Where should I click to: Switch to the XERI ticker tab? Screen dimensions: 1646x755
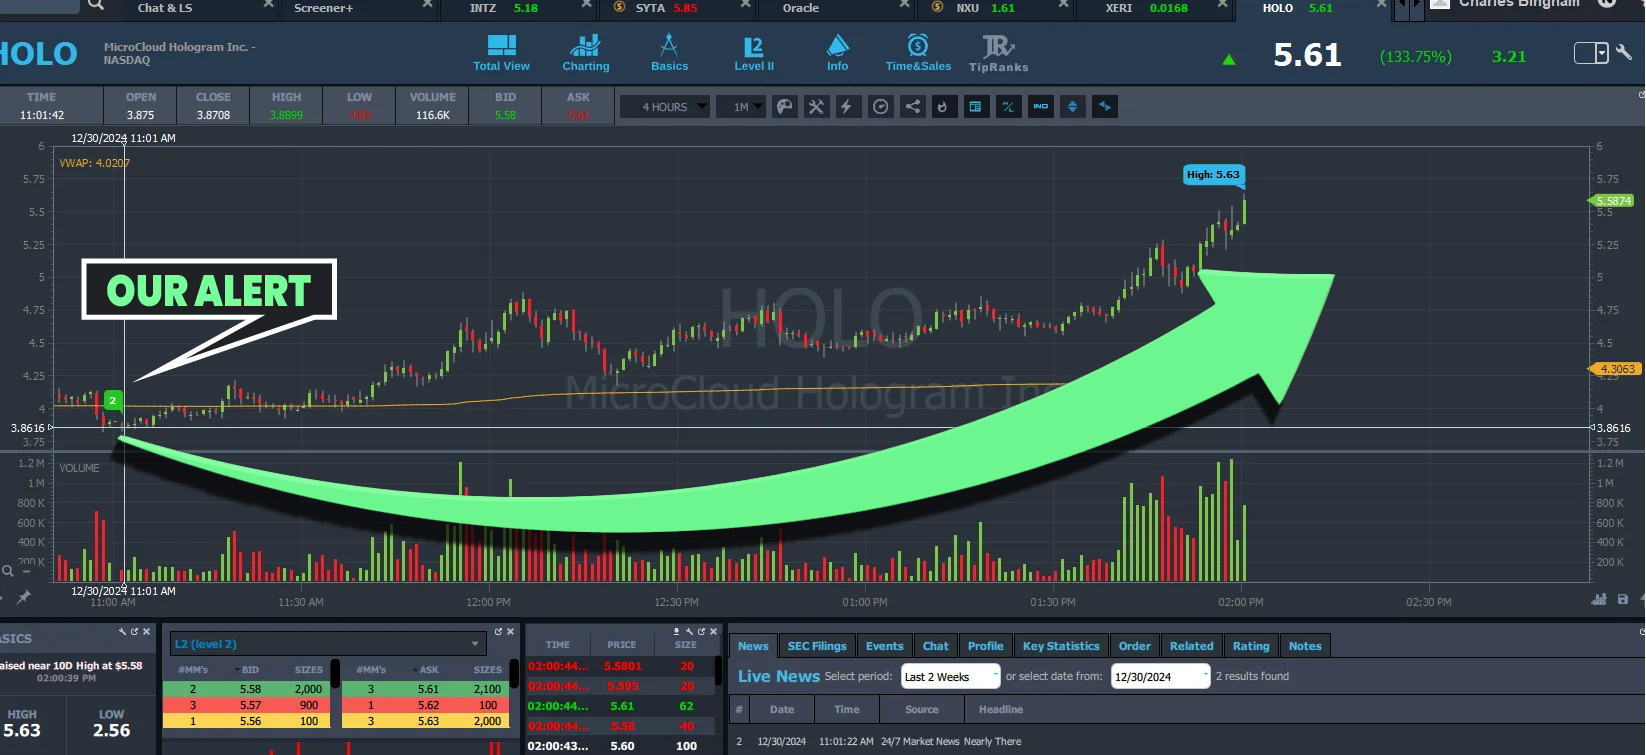coord(1146,8)
